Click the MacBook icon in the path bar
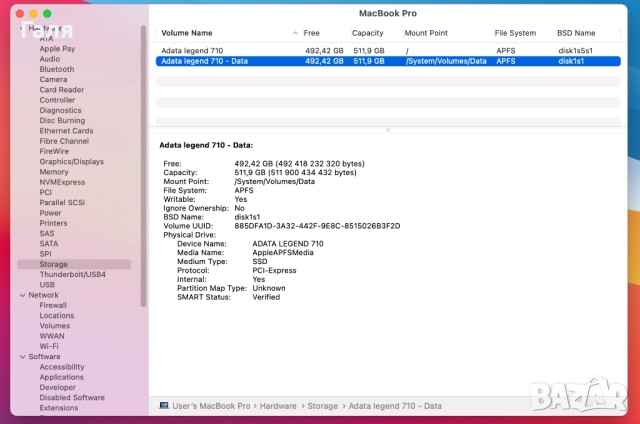640x424 pixels. (163, 405)
